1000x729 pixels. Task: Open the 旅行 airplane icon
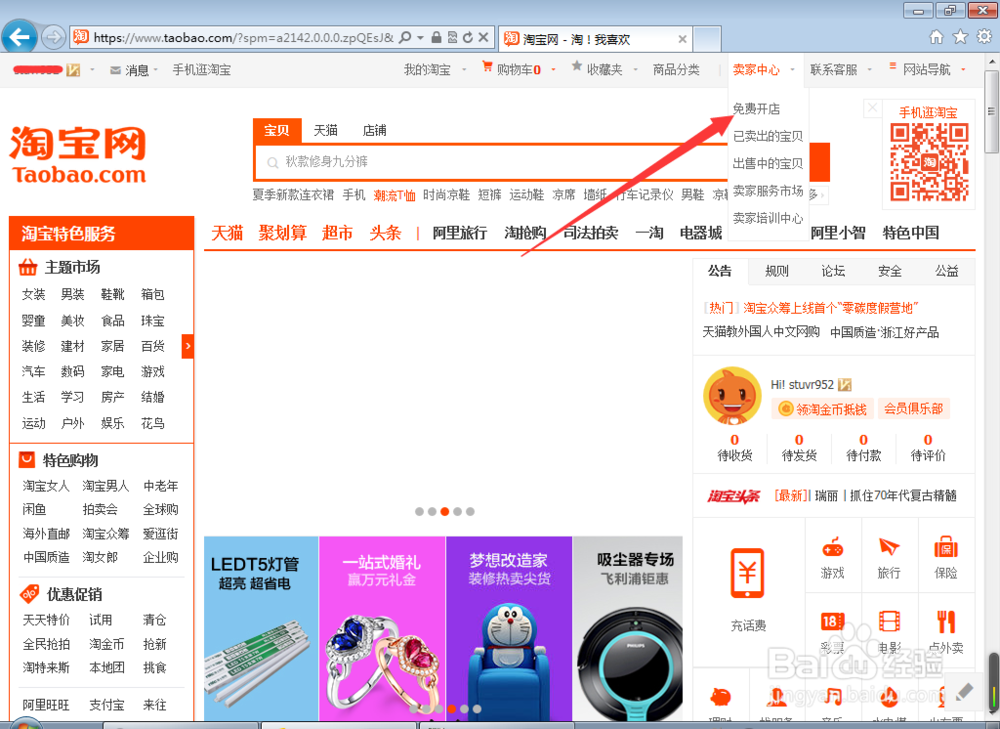(x=889, y=547)
